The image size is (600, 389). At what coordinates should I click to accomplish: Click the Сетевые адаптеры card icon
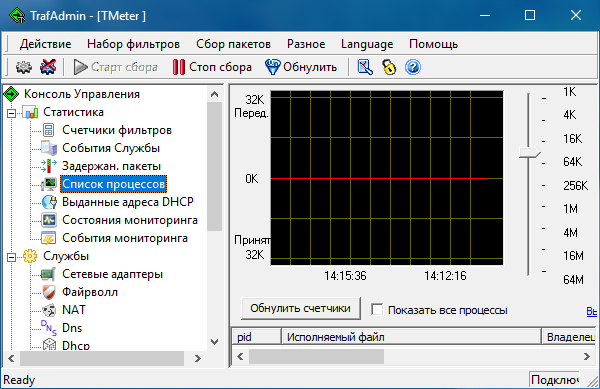click(x=49, y=274)
